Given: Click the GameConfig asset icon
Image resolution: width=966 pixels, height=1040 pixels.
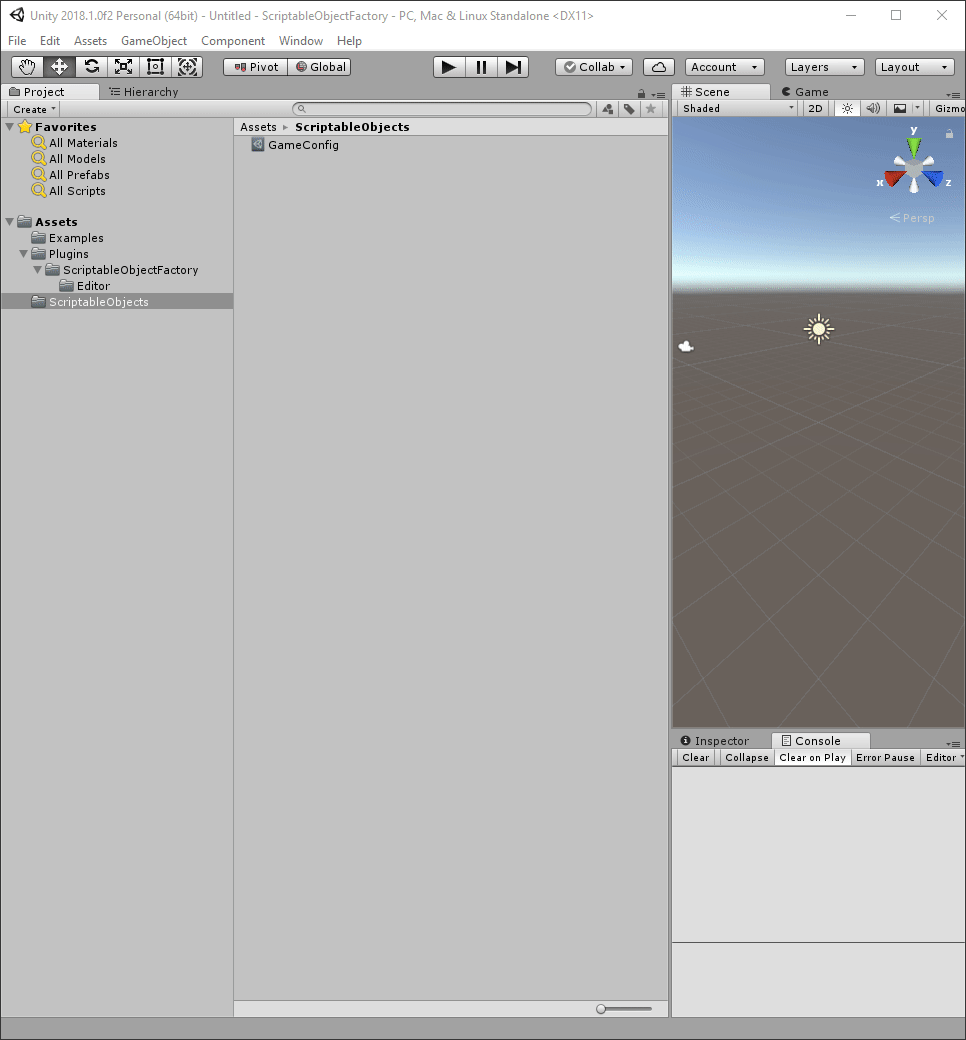Looking at the screenshot, I should pyautogui.click(x=258, y=144).
